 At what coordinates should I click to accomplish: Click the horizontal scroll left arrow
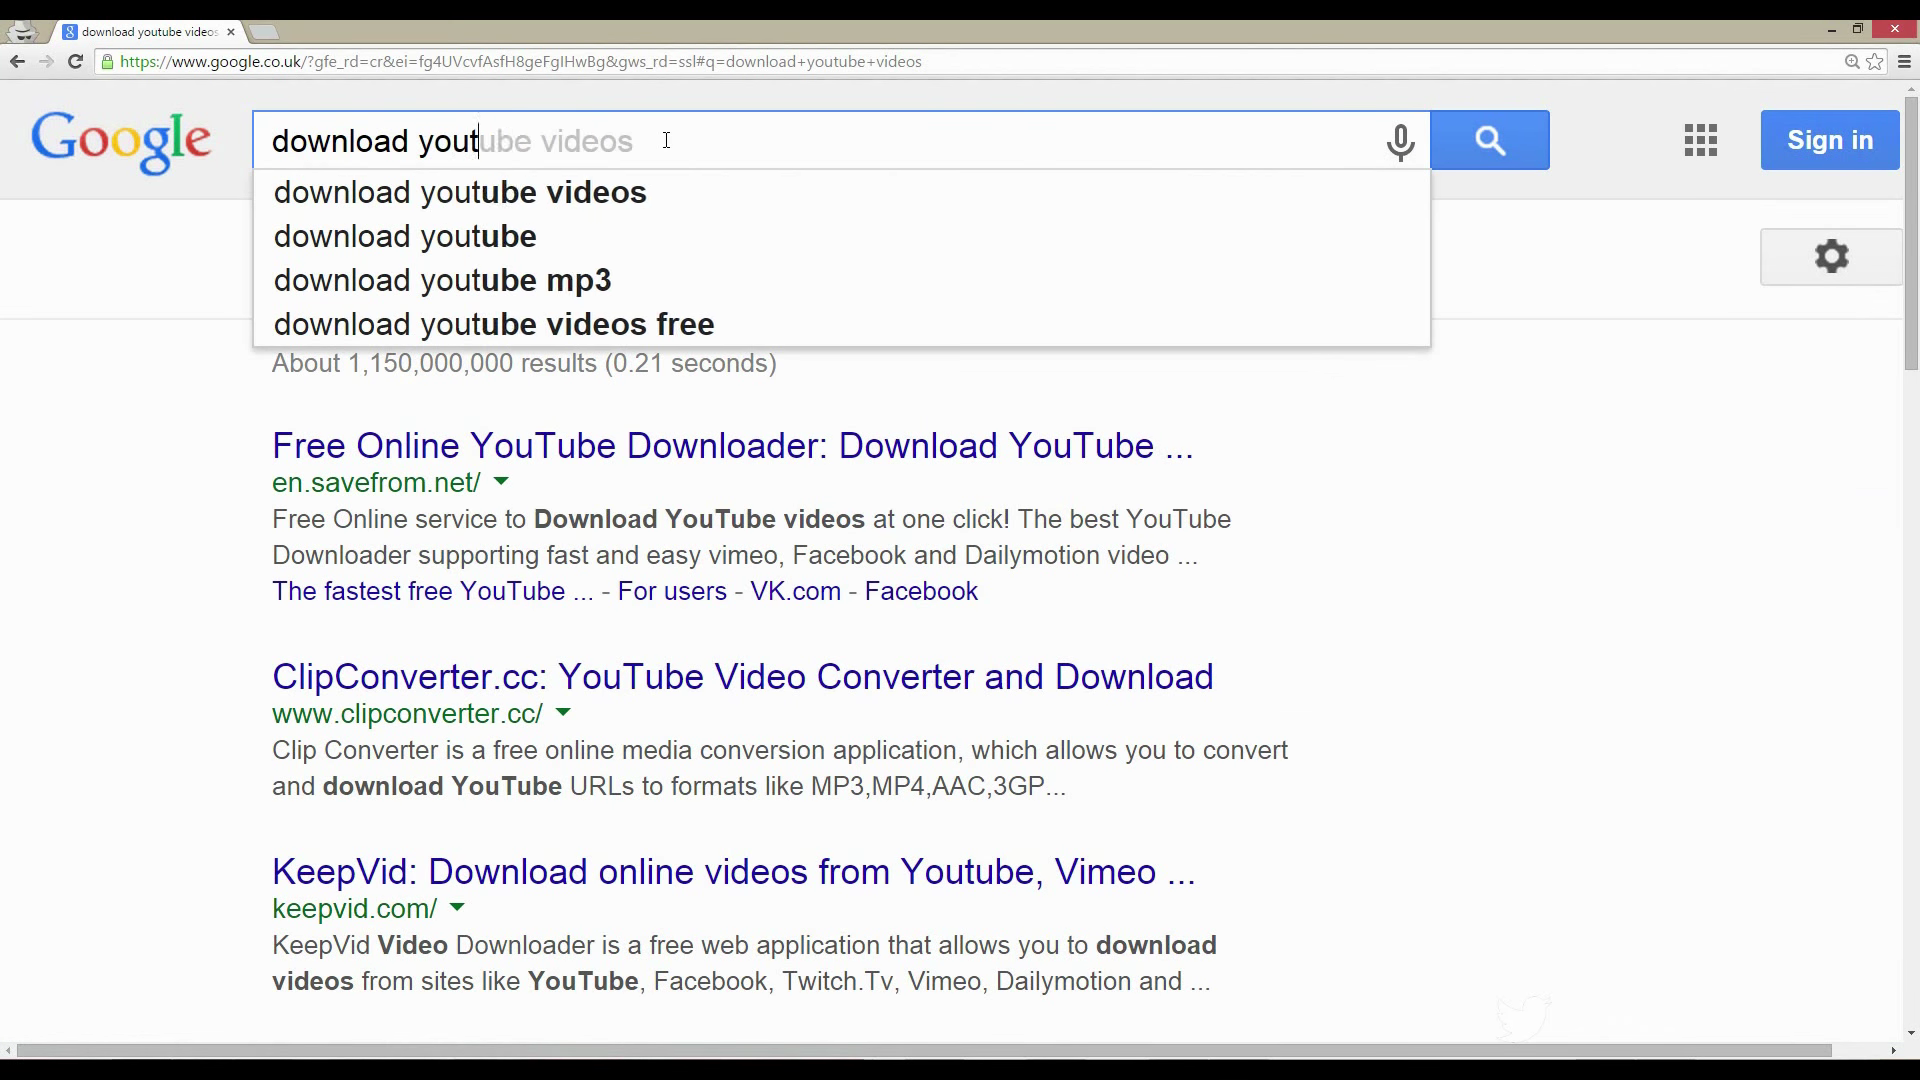(x=8, y=1050)
